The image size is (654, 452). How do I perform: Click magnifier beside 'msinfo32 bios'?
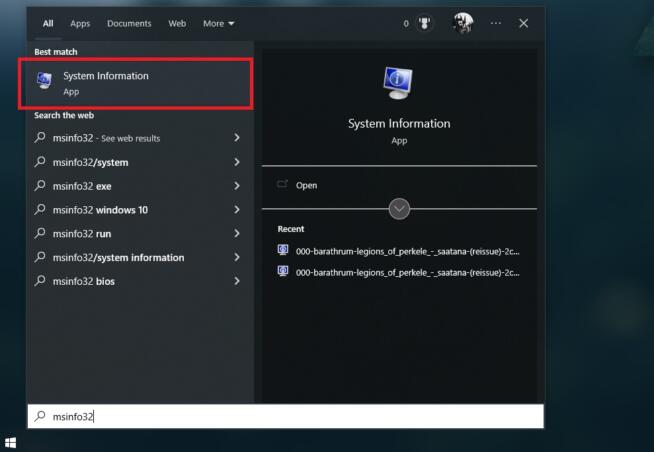point(40,281)
